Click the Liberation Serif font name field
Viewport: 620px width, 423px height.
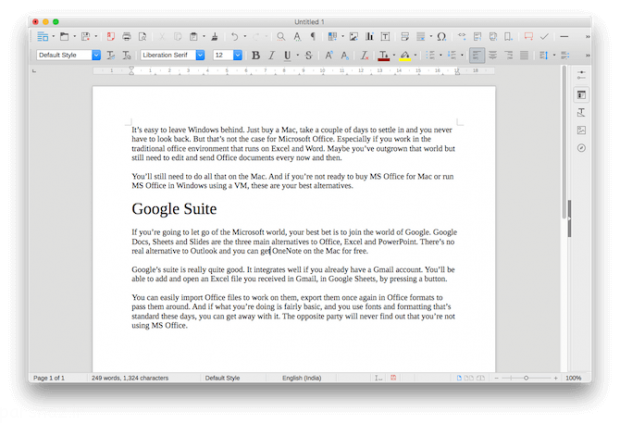(x=168, y=55)
